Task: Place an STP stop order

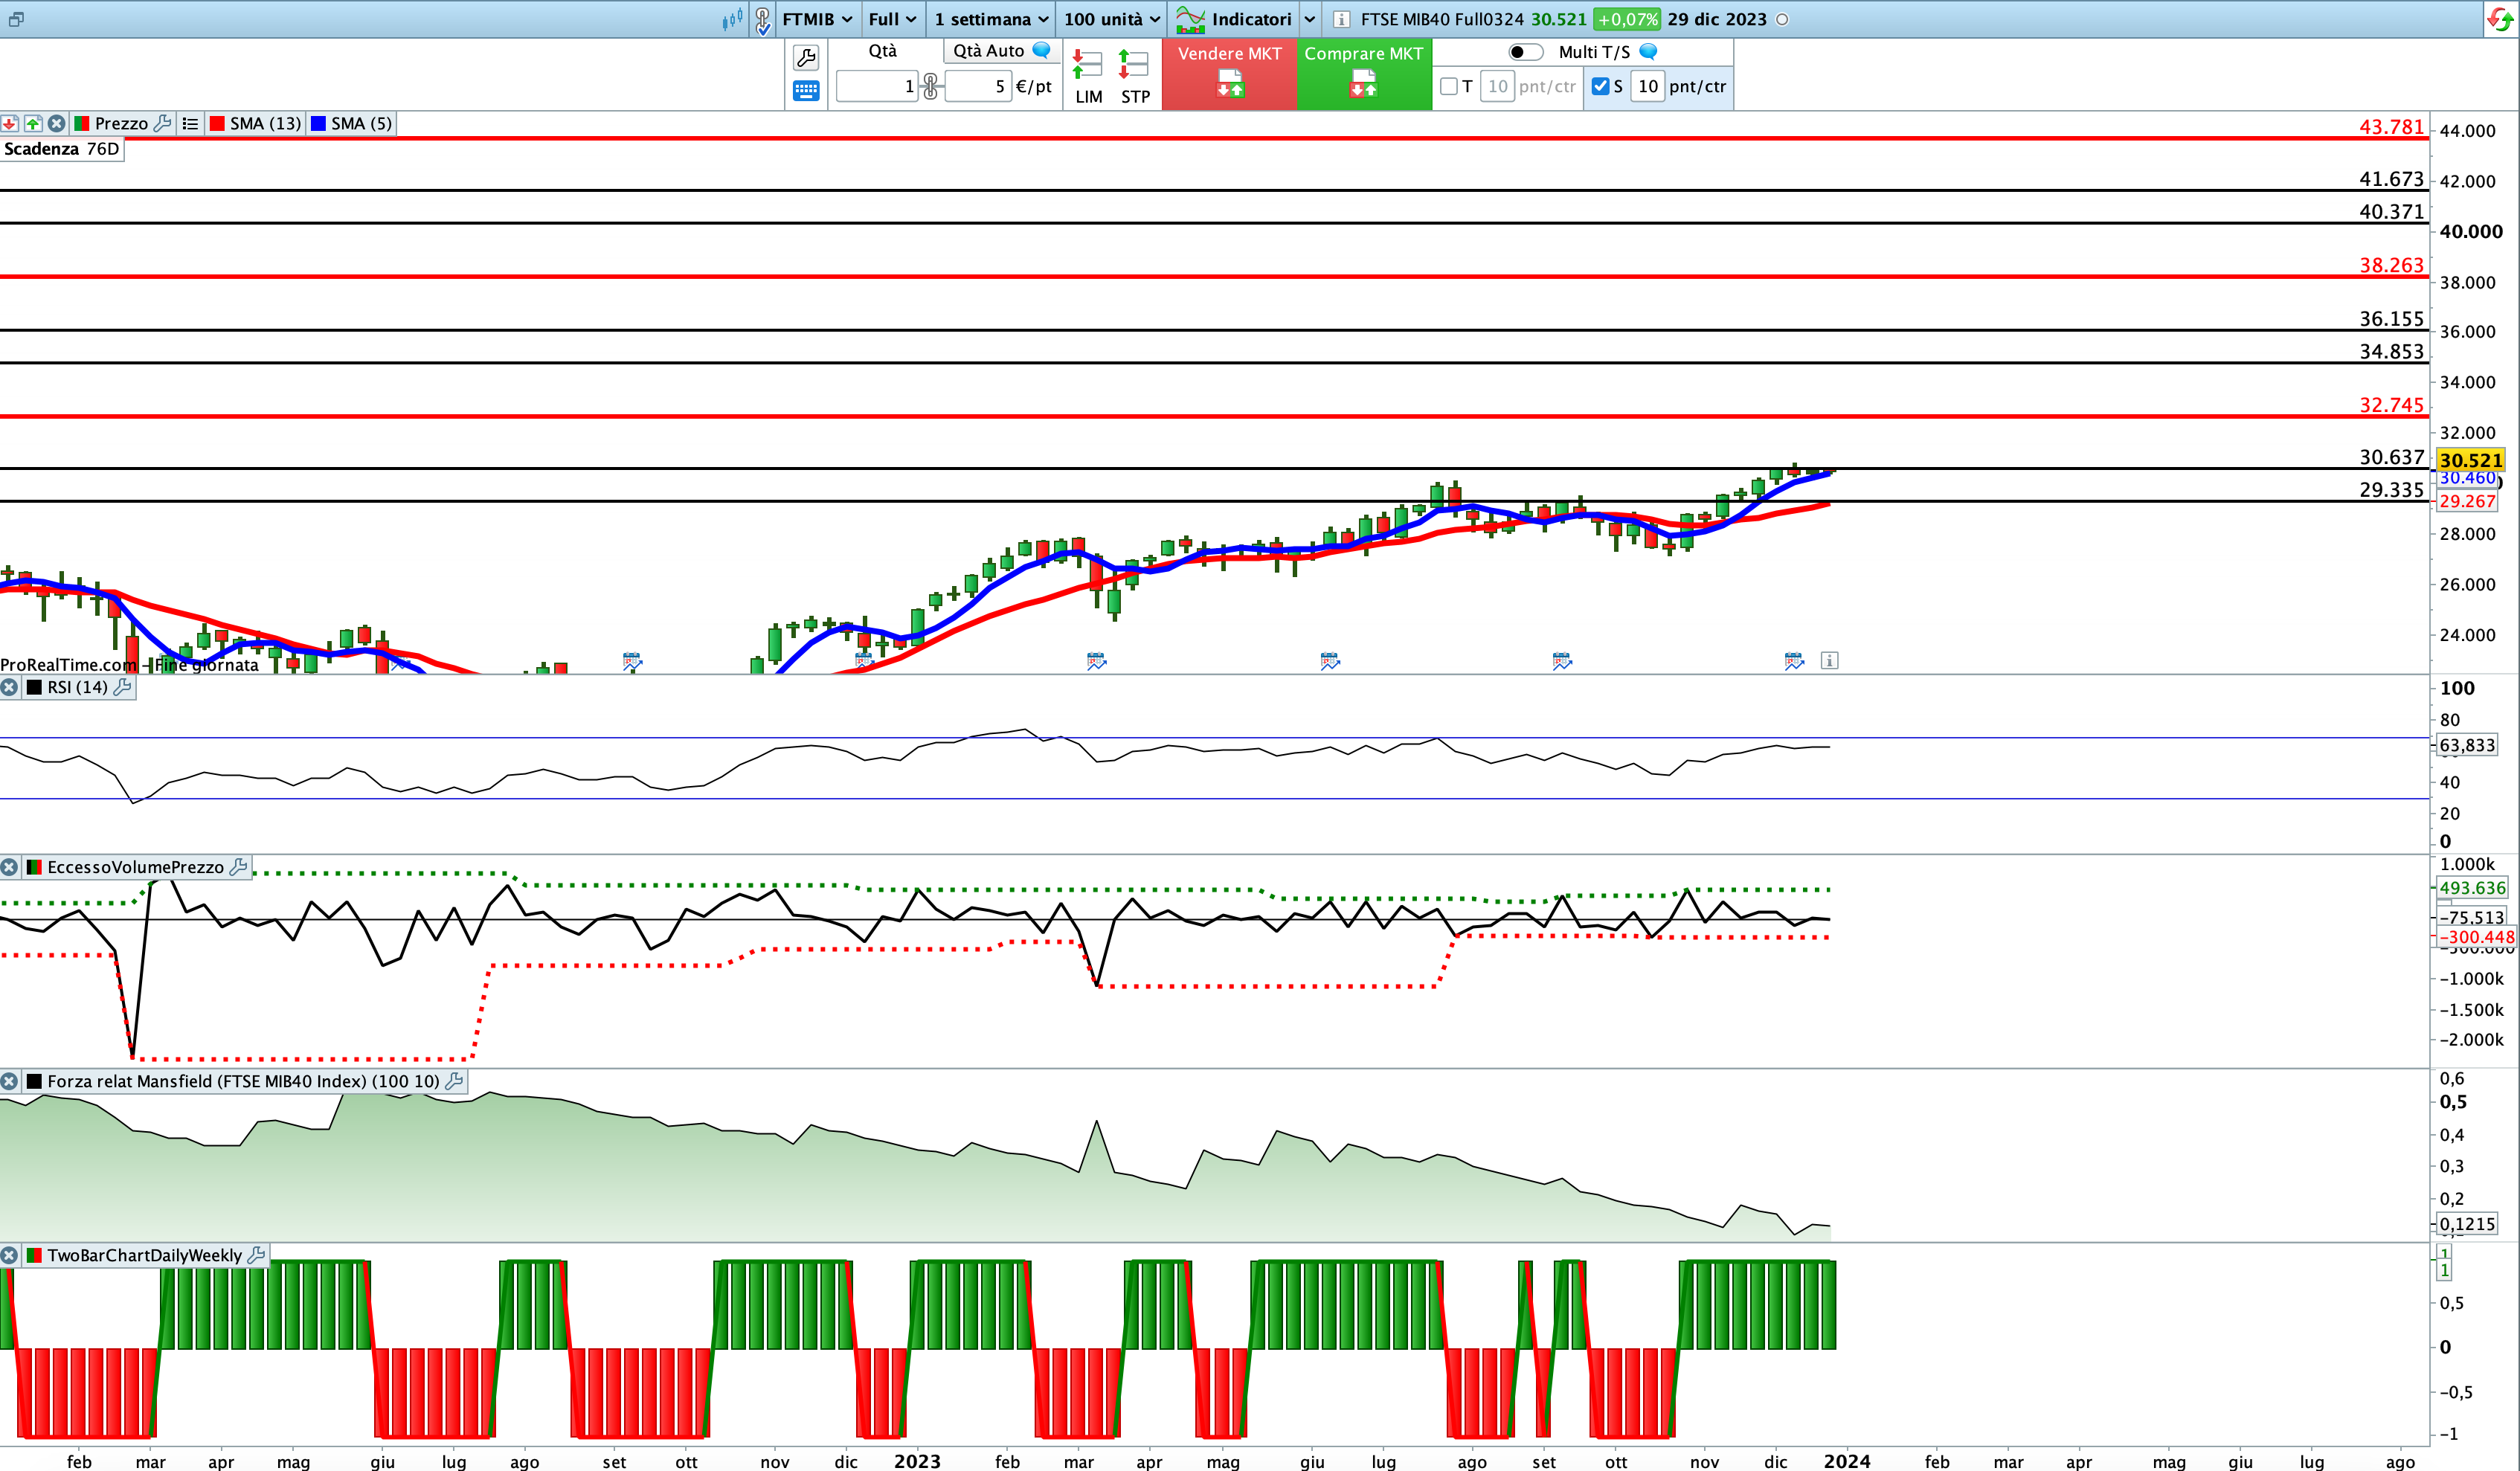Action: tap(1135, 77)
